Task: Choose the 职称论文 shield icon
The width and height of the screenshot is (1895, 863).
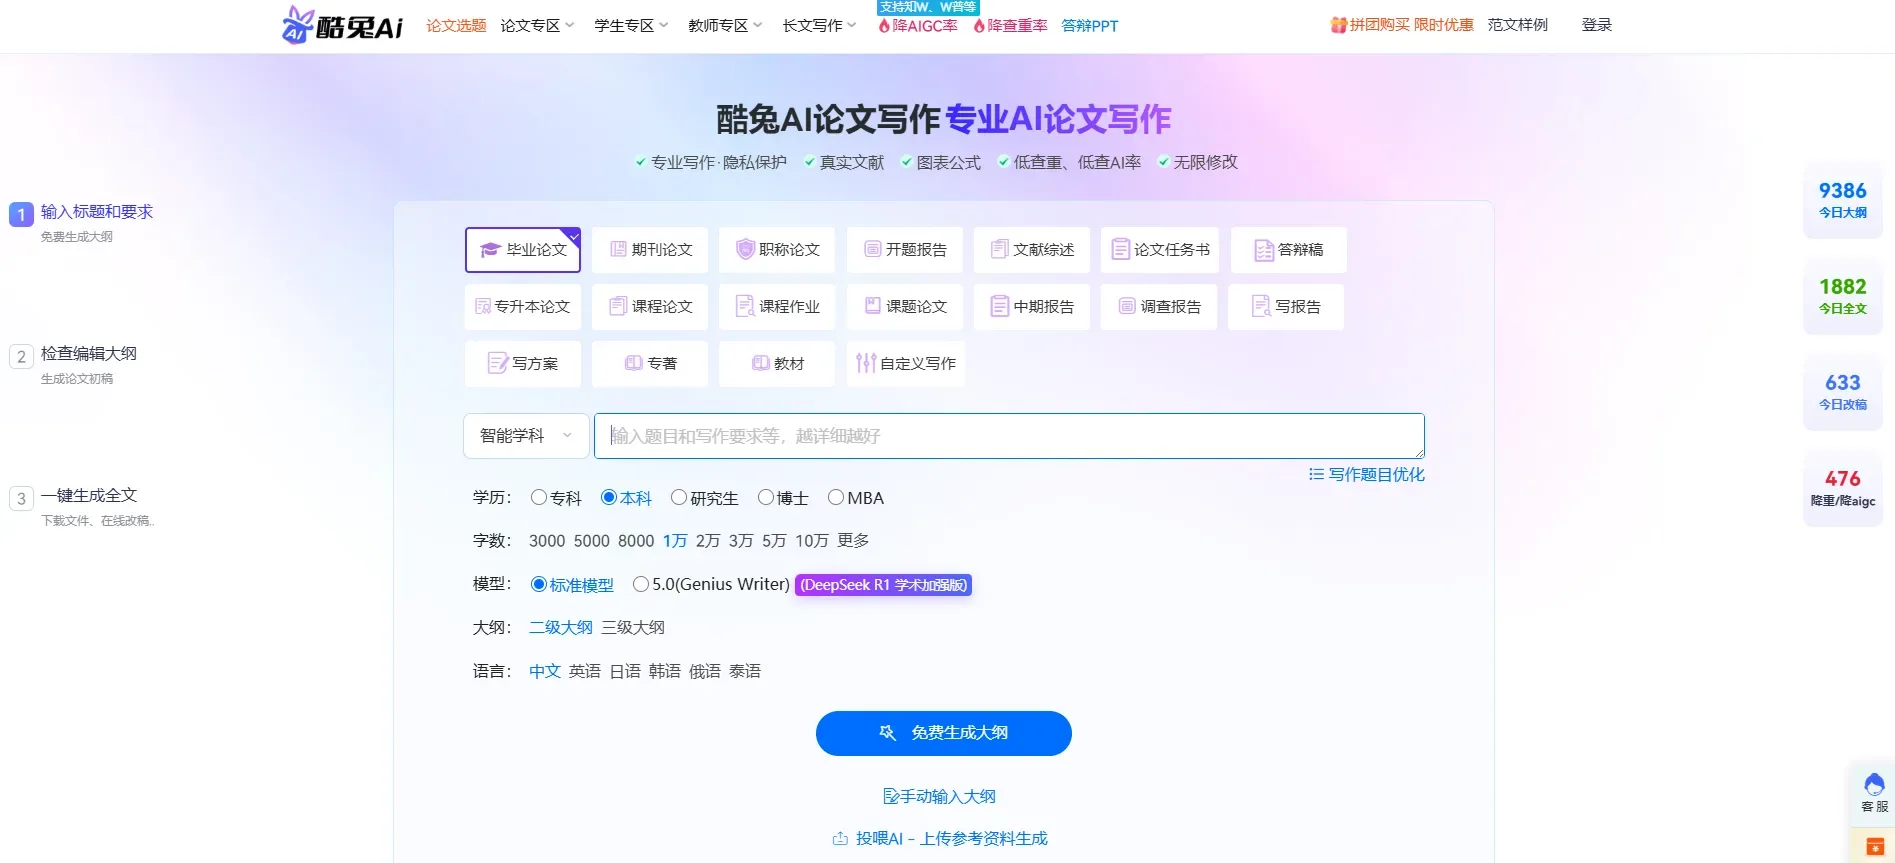Action: [744, 250]
